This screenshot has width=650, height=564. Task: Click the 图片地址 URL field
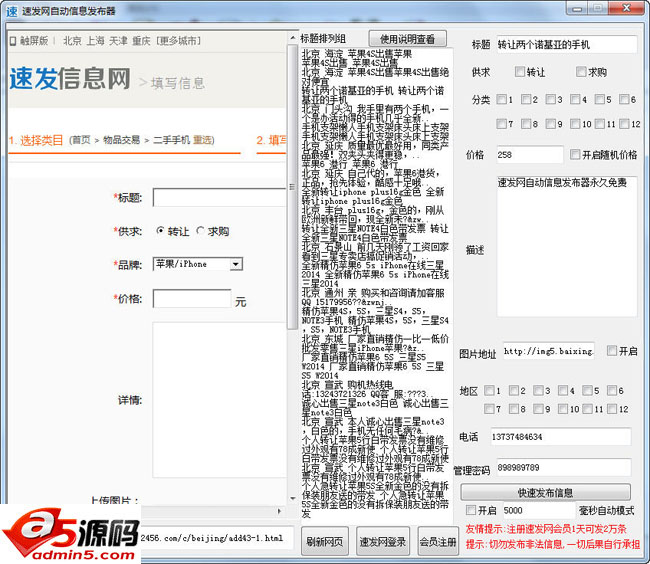[548, 351]
